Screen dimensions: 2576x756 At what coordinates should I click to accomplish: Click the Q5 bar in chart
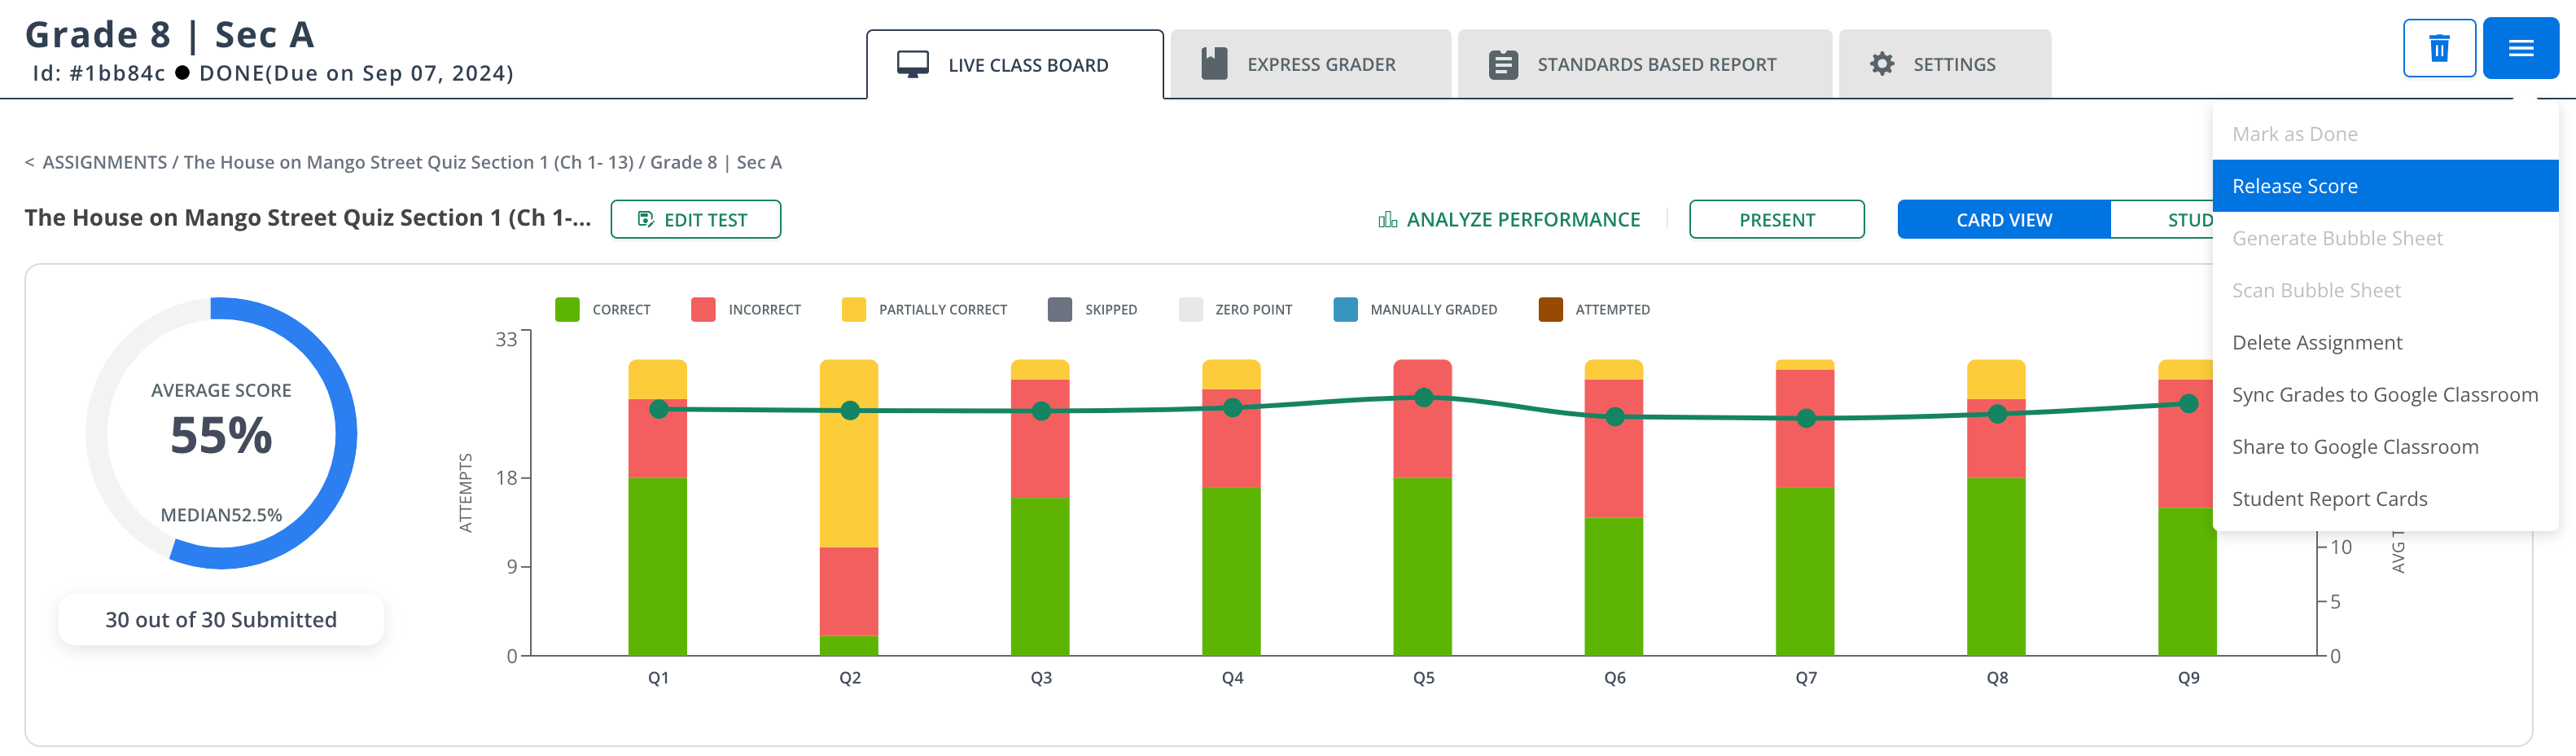click(1423, 507)
